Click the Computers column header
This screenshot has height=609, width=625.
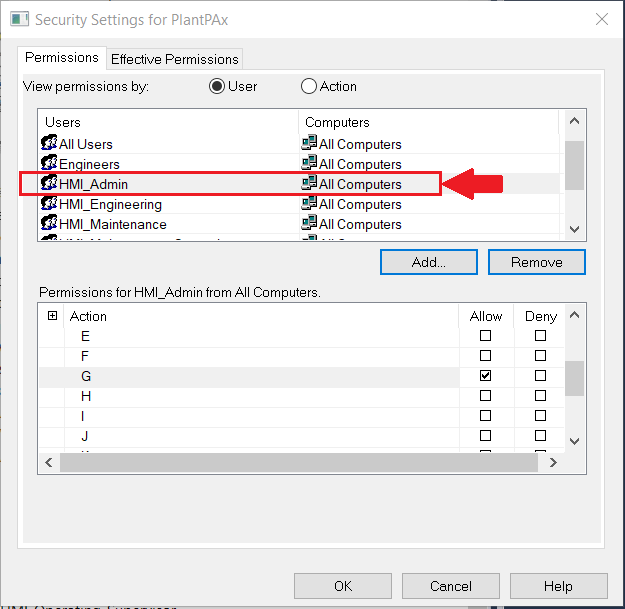coord(429,122)
